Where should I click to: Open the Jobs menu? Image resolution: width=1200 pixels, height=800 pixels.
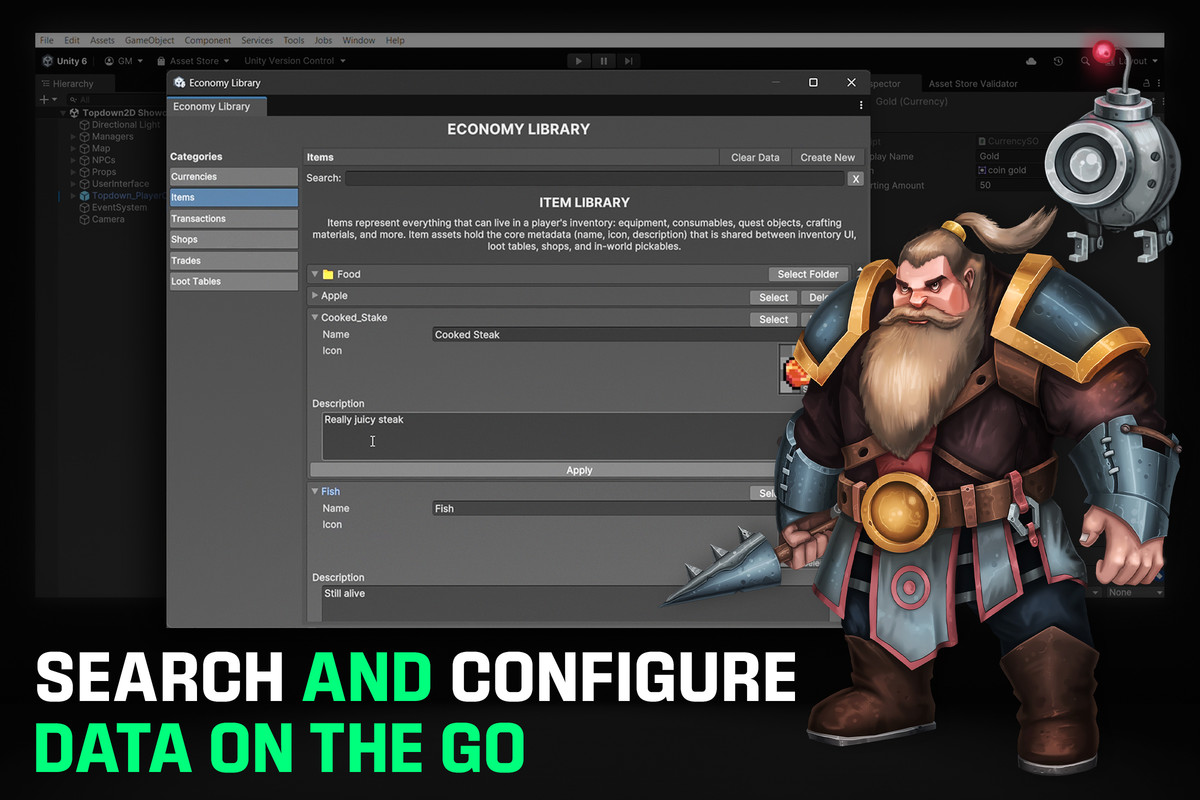pyautogui.click(x=323, y=40)
